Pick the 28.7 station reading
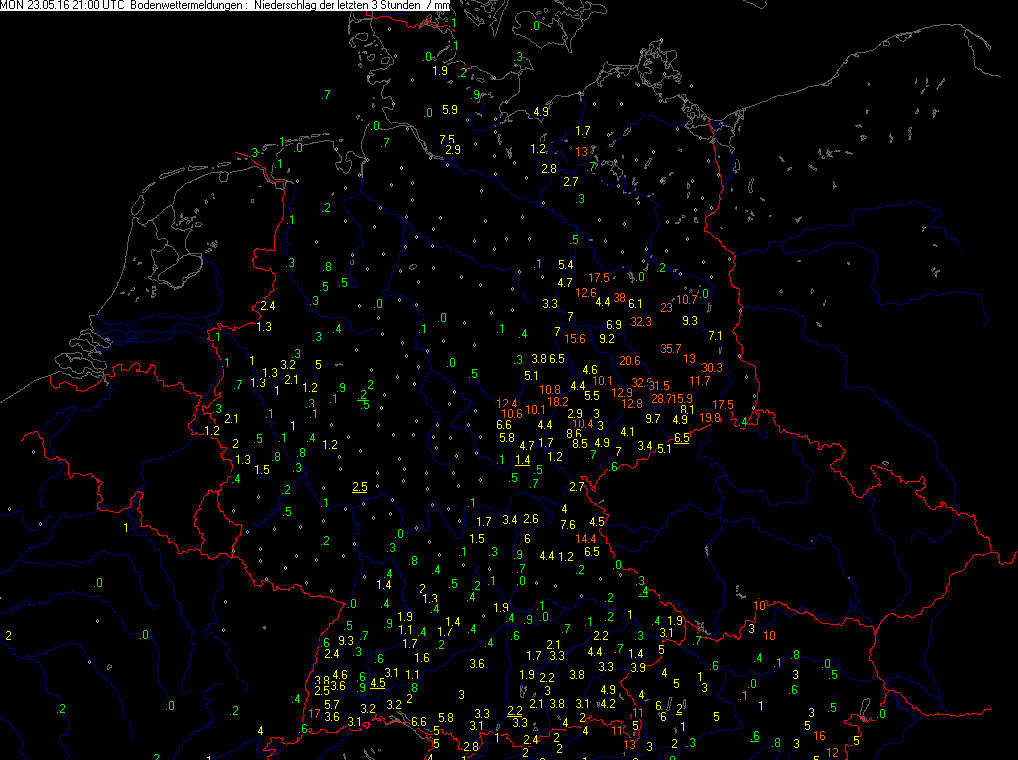Screen dimensions: 1018x760 662,399
